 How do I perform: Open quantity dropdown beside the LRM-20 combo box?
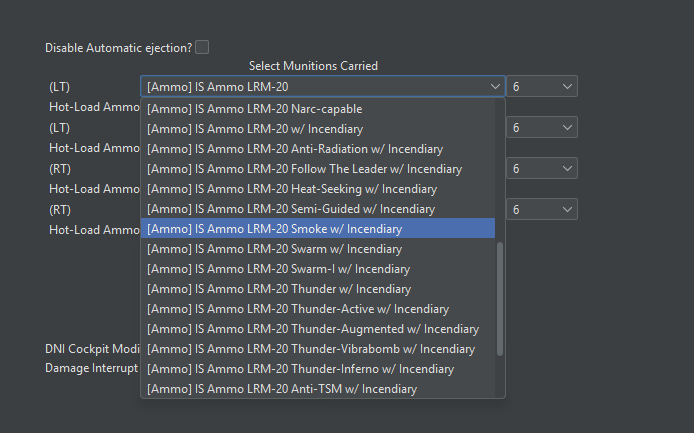(x=541, y=87)
